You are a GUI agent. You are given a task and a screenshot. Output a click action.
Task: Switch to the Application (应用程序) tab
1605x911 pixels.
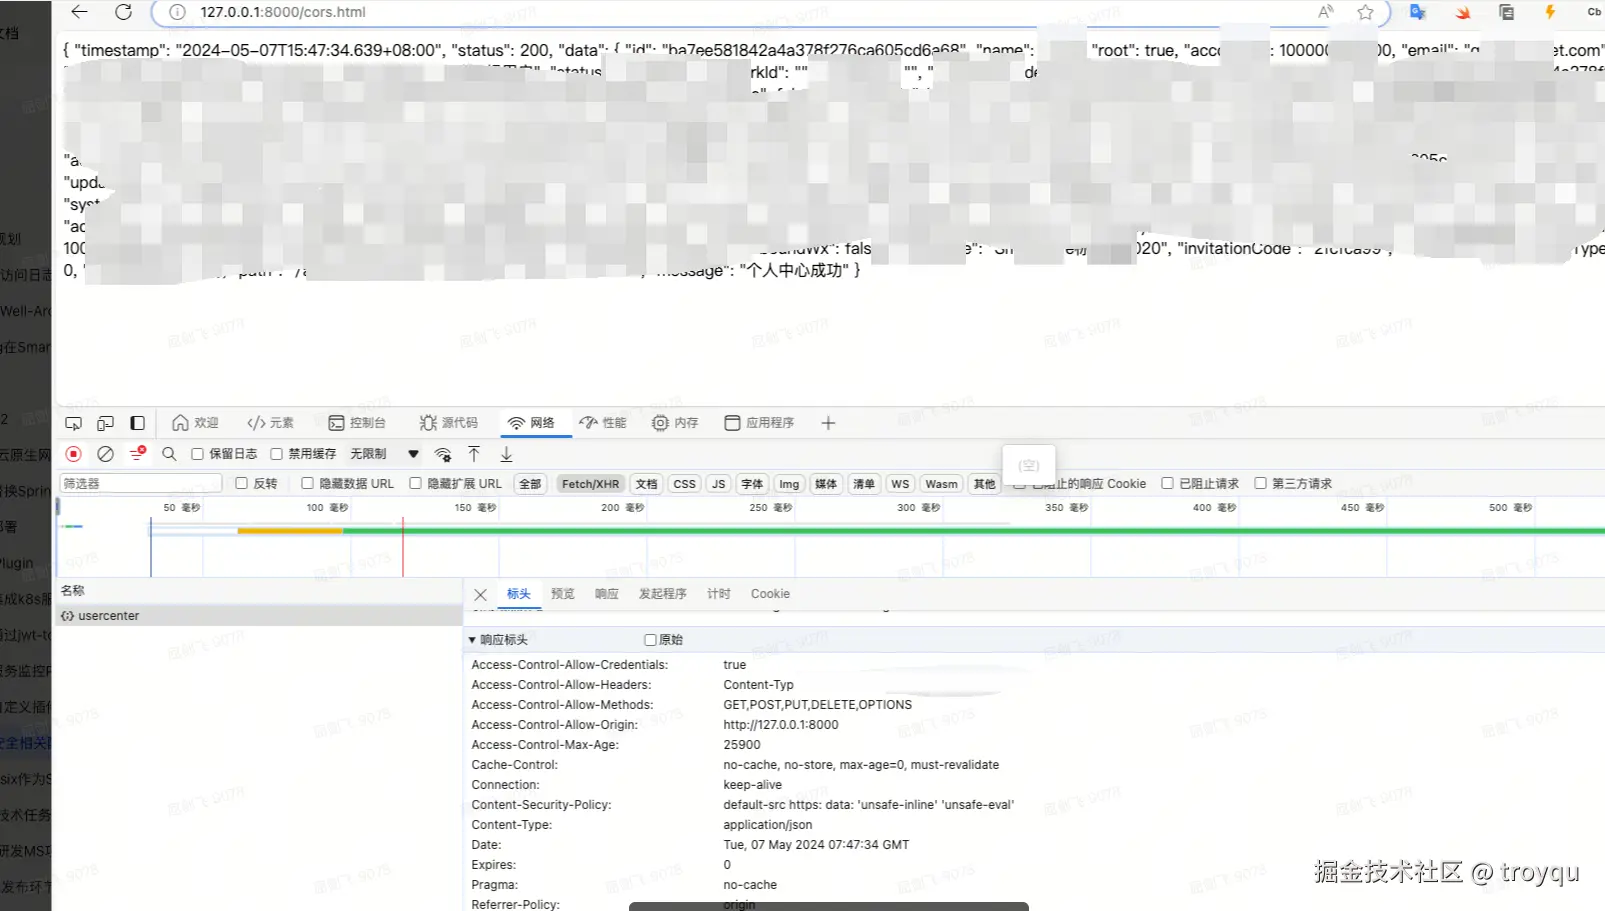pos(760,423)
